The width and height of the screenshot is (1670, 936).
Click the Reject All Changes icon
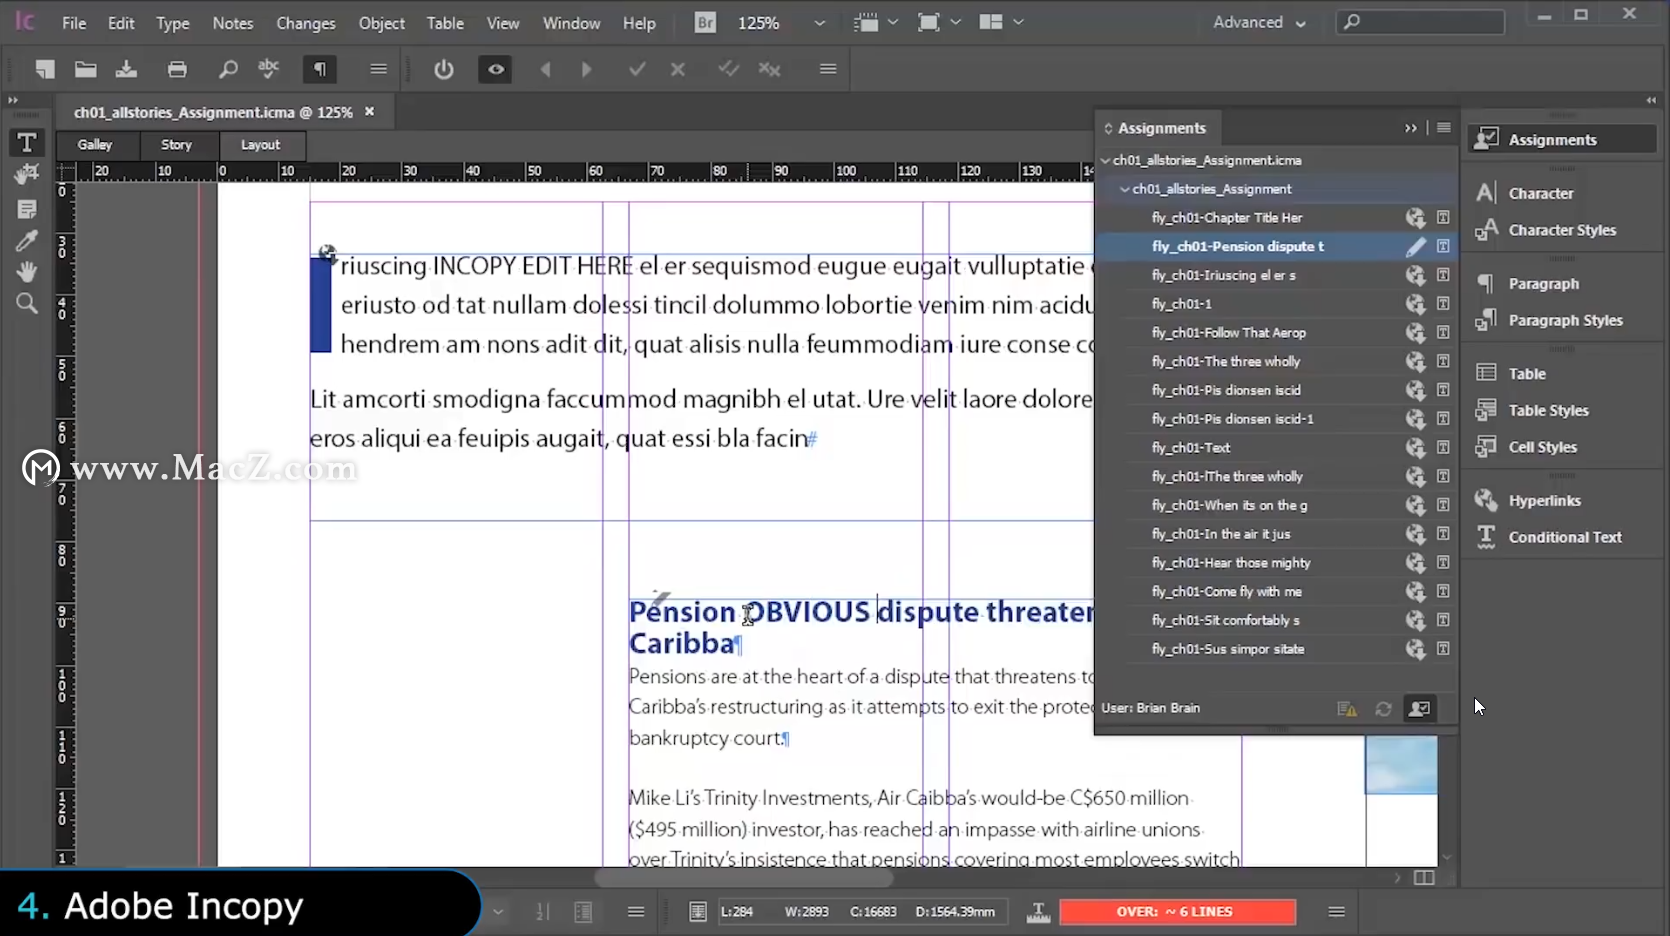tap(769, 69)
